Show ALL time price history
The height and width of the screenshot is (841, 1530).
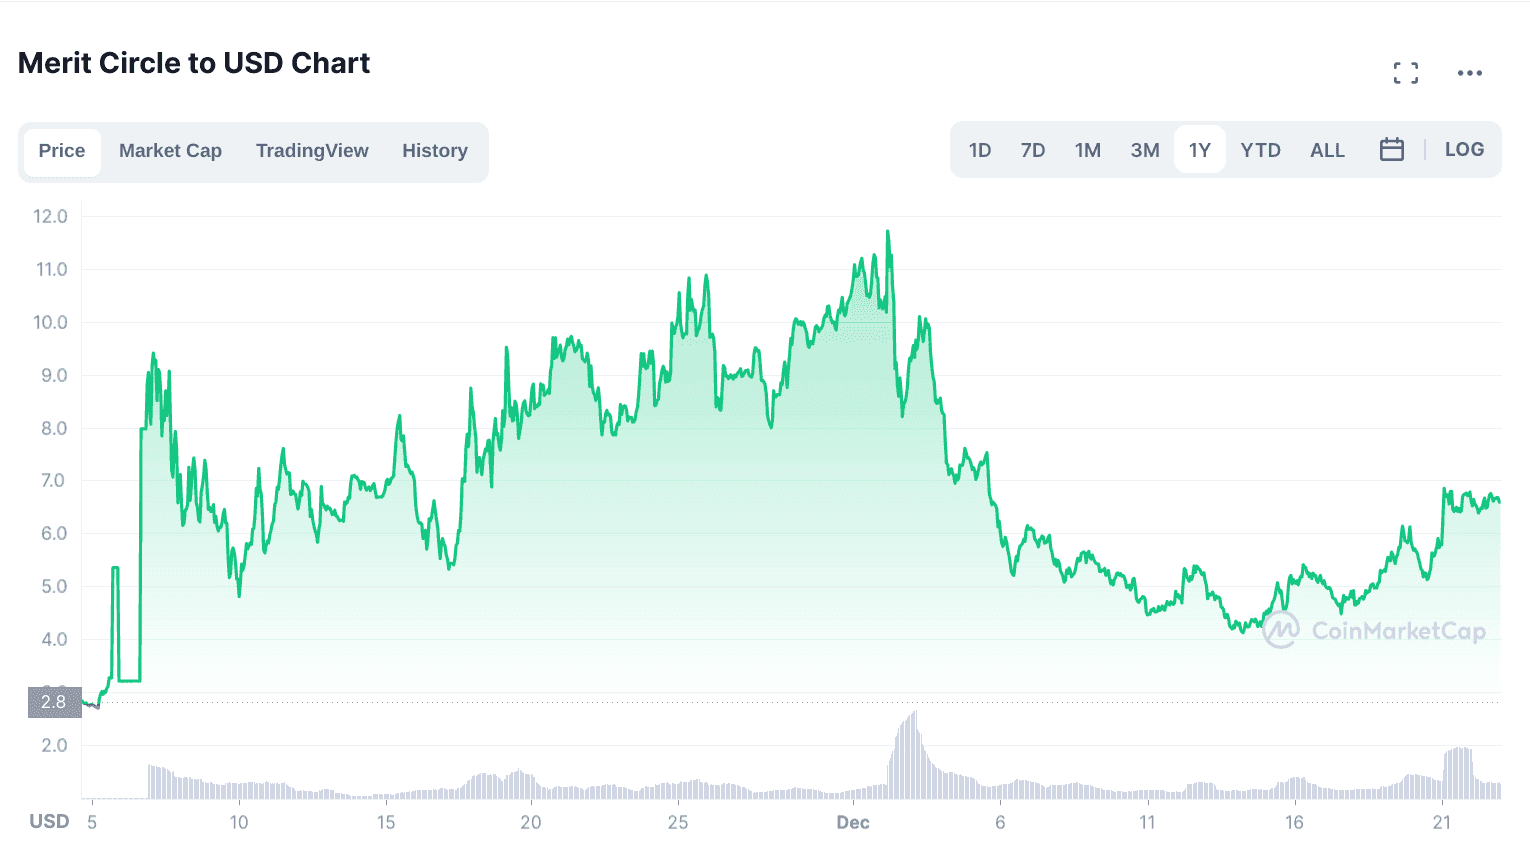pos(1327,150)
